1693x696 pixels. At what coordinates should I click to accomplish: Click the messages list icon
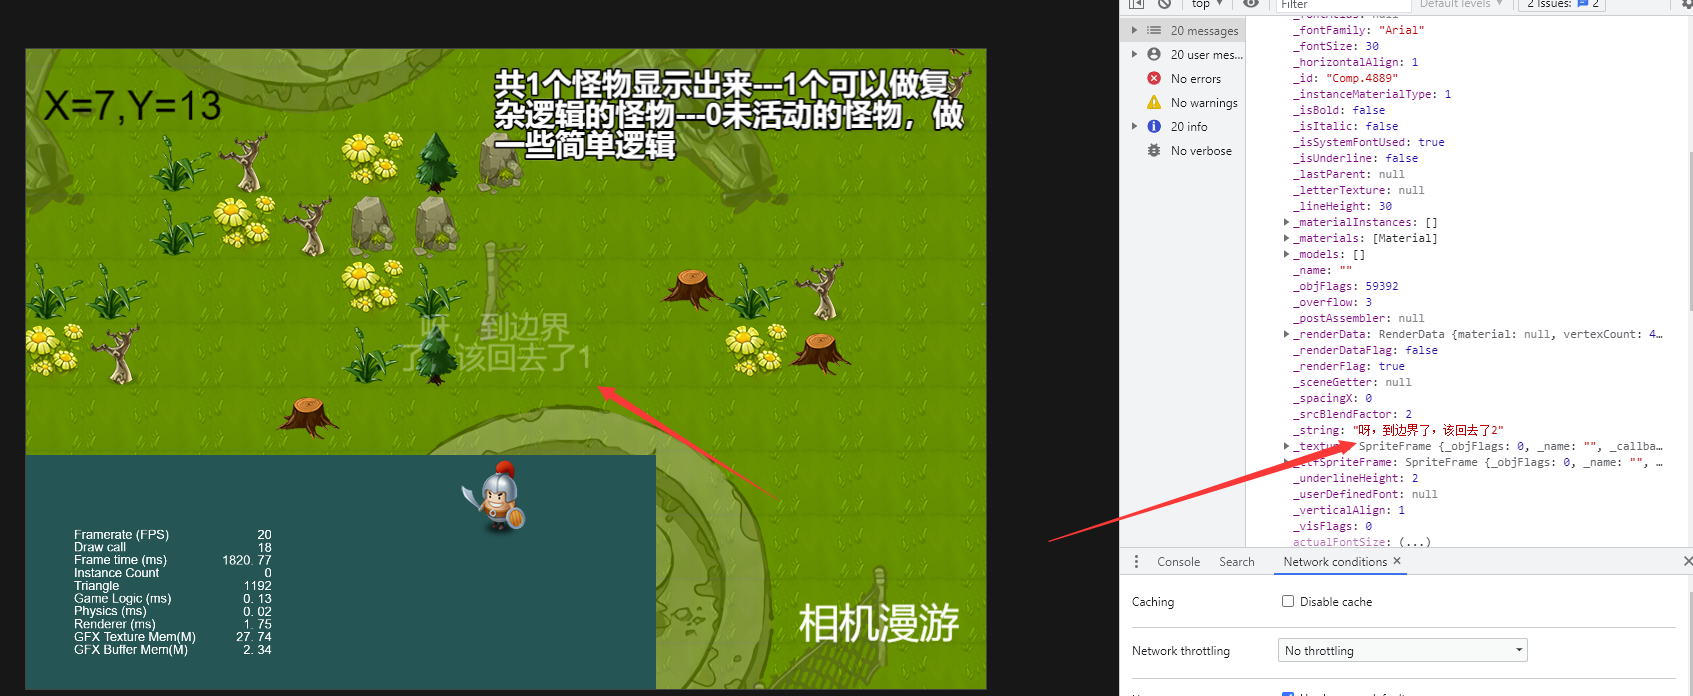point(1154,31)
